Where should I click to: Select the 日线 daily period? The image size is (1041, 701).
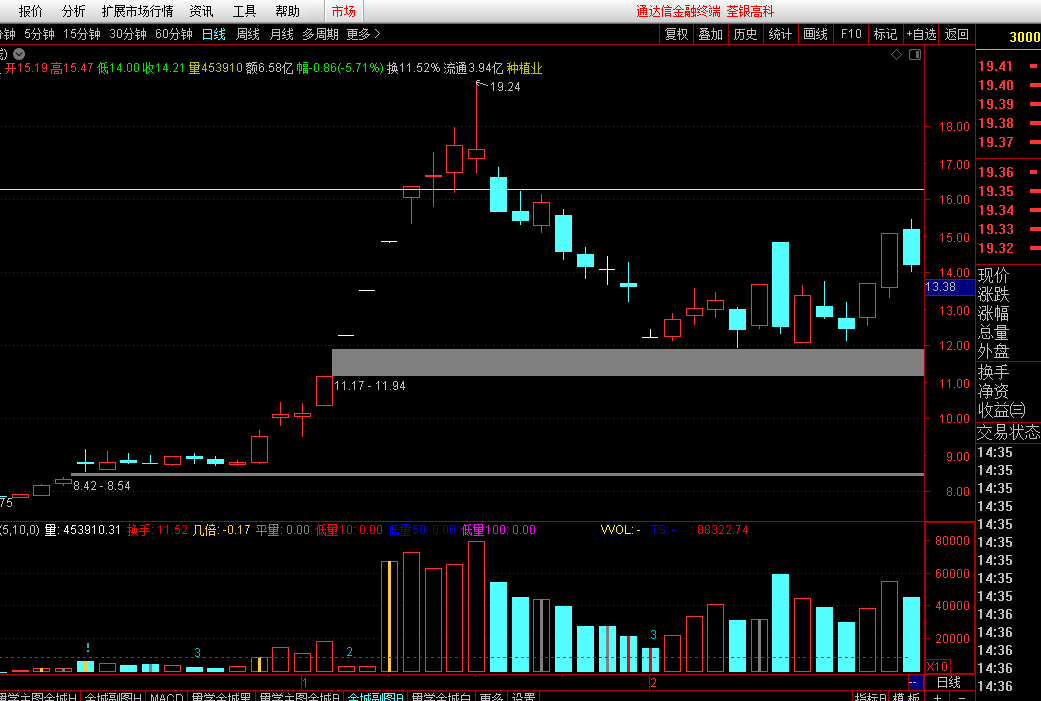point(214,34)
